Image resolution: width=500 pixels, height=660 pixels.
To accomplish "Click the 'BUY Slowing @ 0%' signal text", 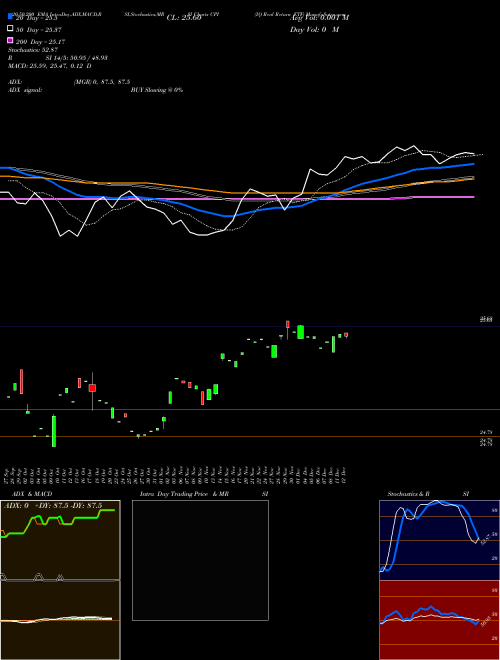I will 157,90.
